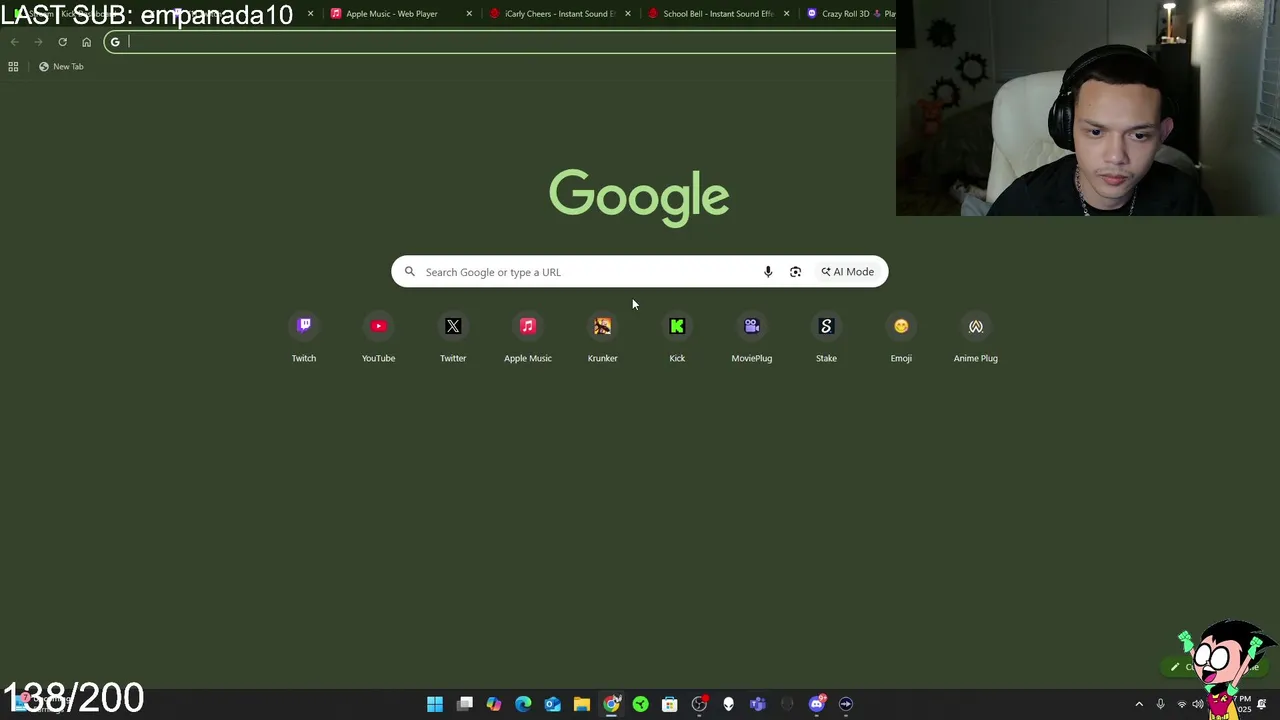Open Task View from the taskbar
This screenshot has height=720, width=1280.
[465, 704]
